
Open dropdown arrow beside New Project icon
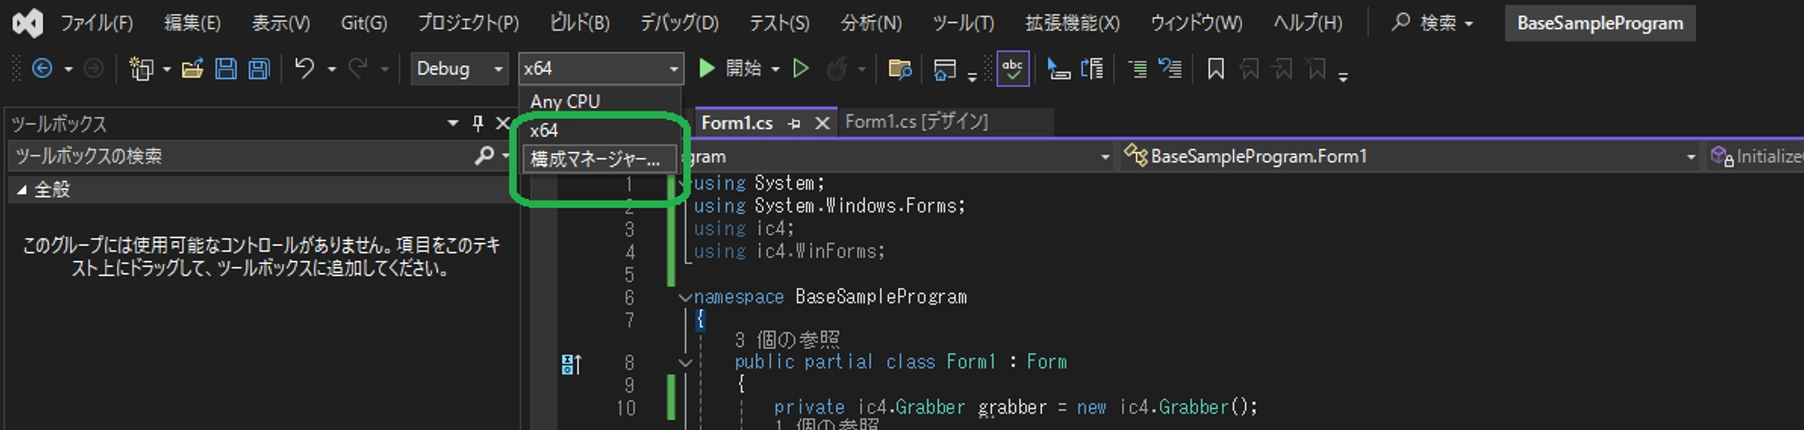[x=167, y=69]
